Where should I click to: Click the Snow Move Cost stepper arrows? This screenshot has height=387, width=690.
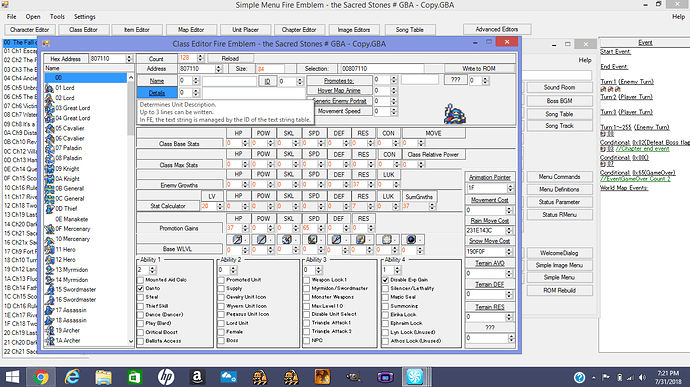(x=510, y=251)
